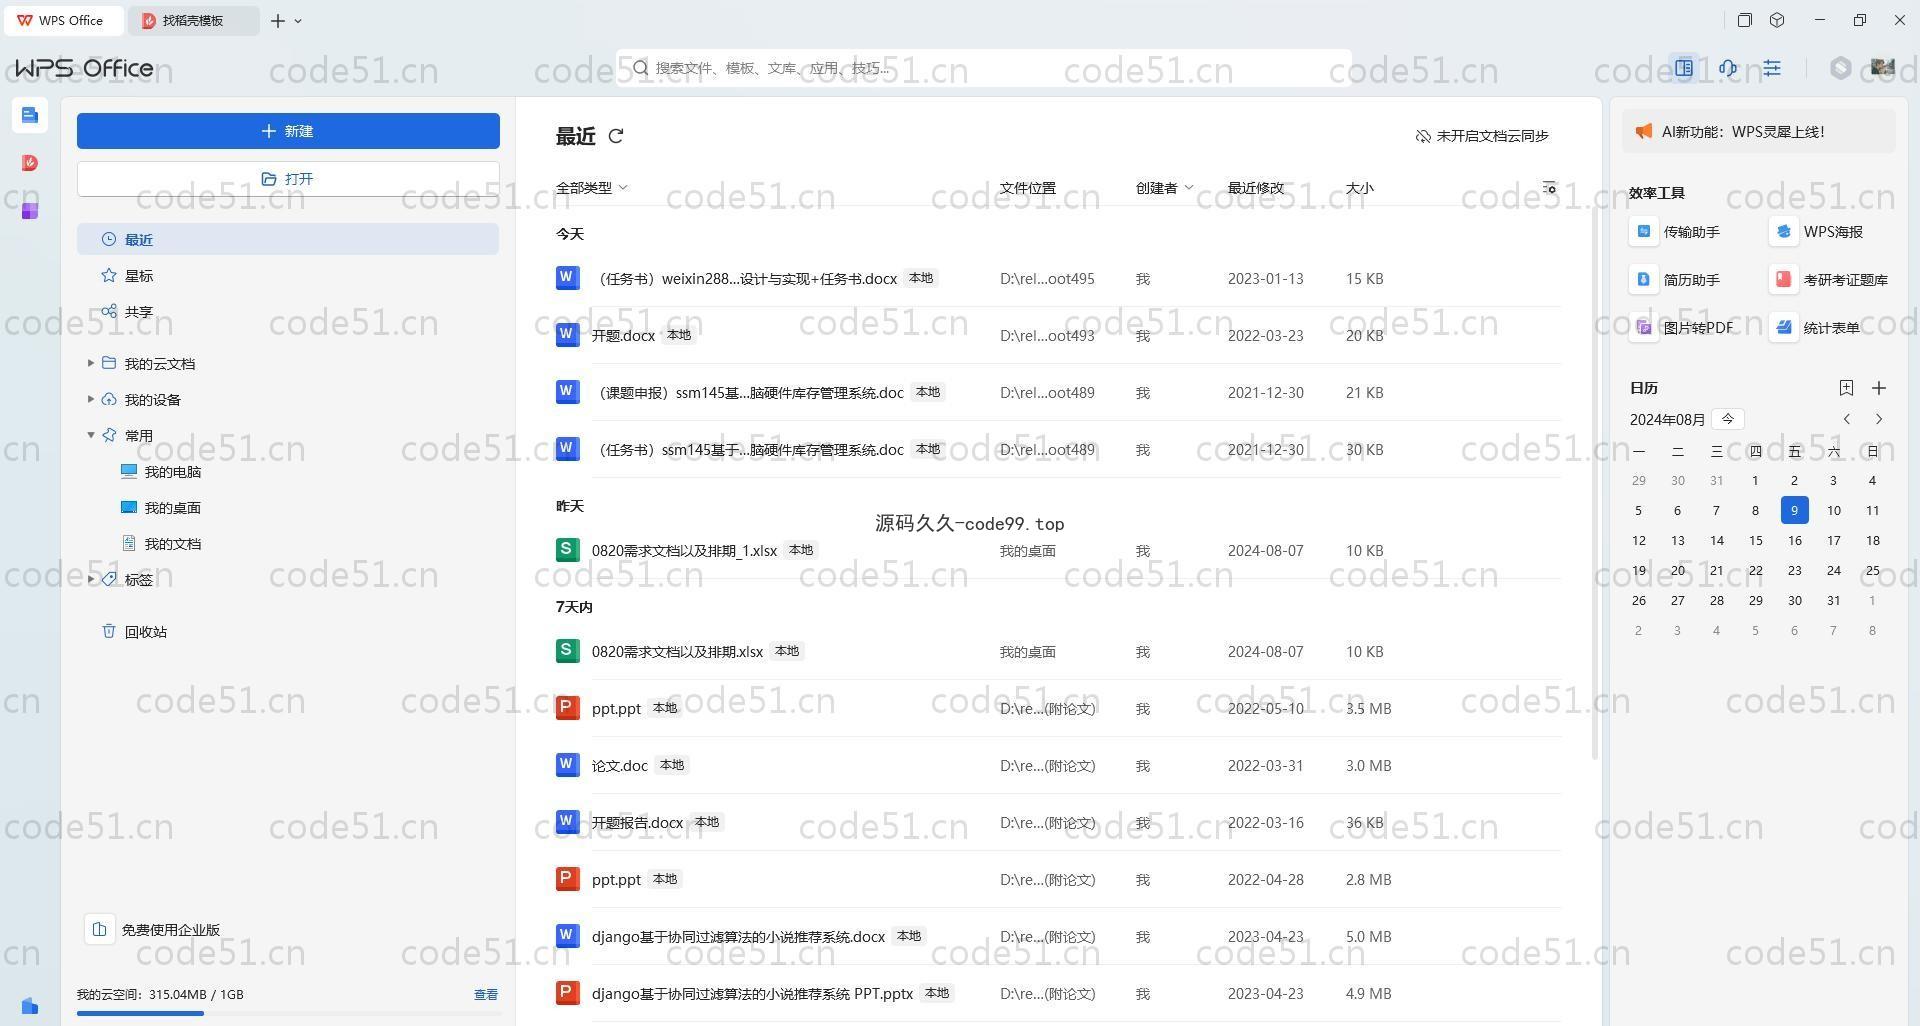Click the calendar add event plus icon
The height and width of the screenshot is (1026, 1920).
coord(1879,388)
